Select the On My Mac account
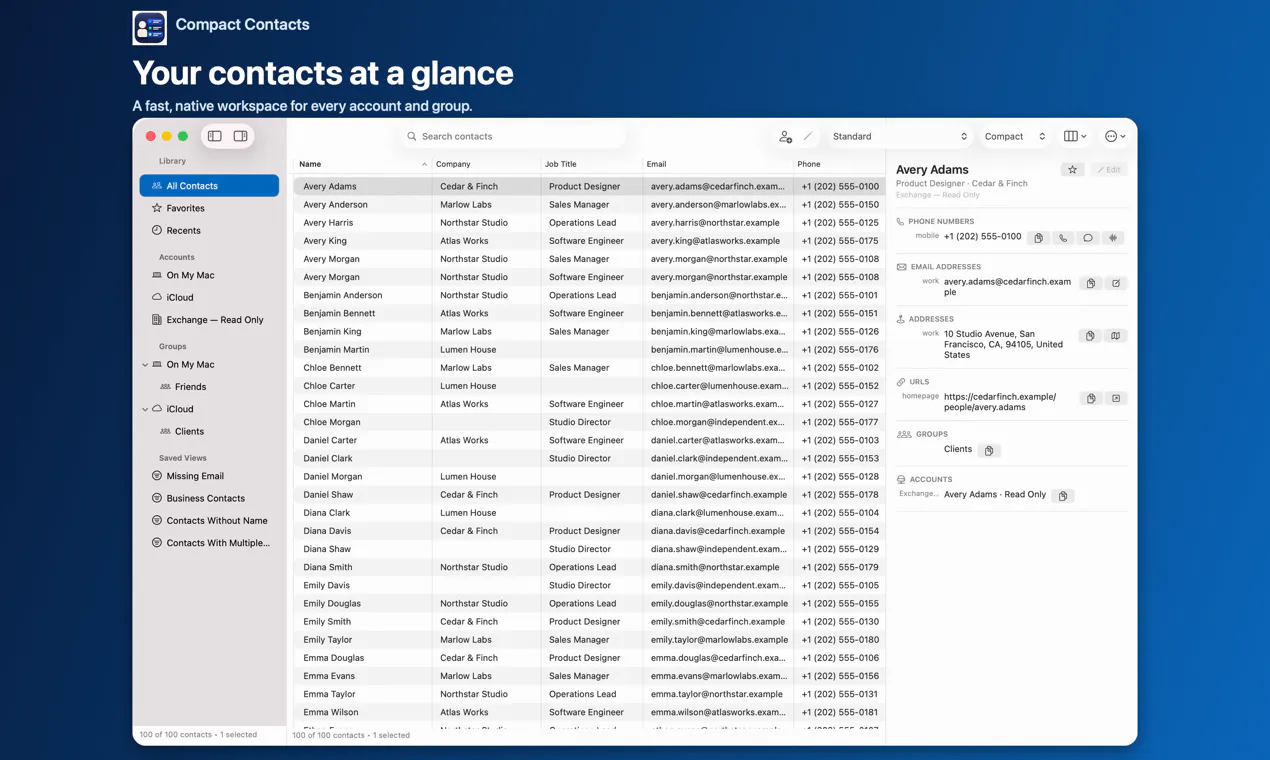The image size is (1270, 760). (x=209, y=275)
